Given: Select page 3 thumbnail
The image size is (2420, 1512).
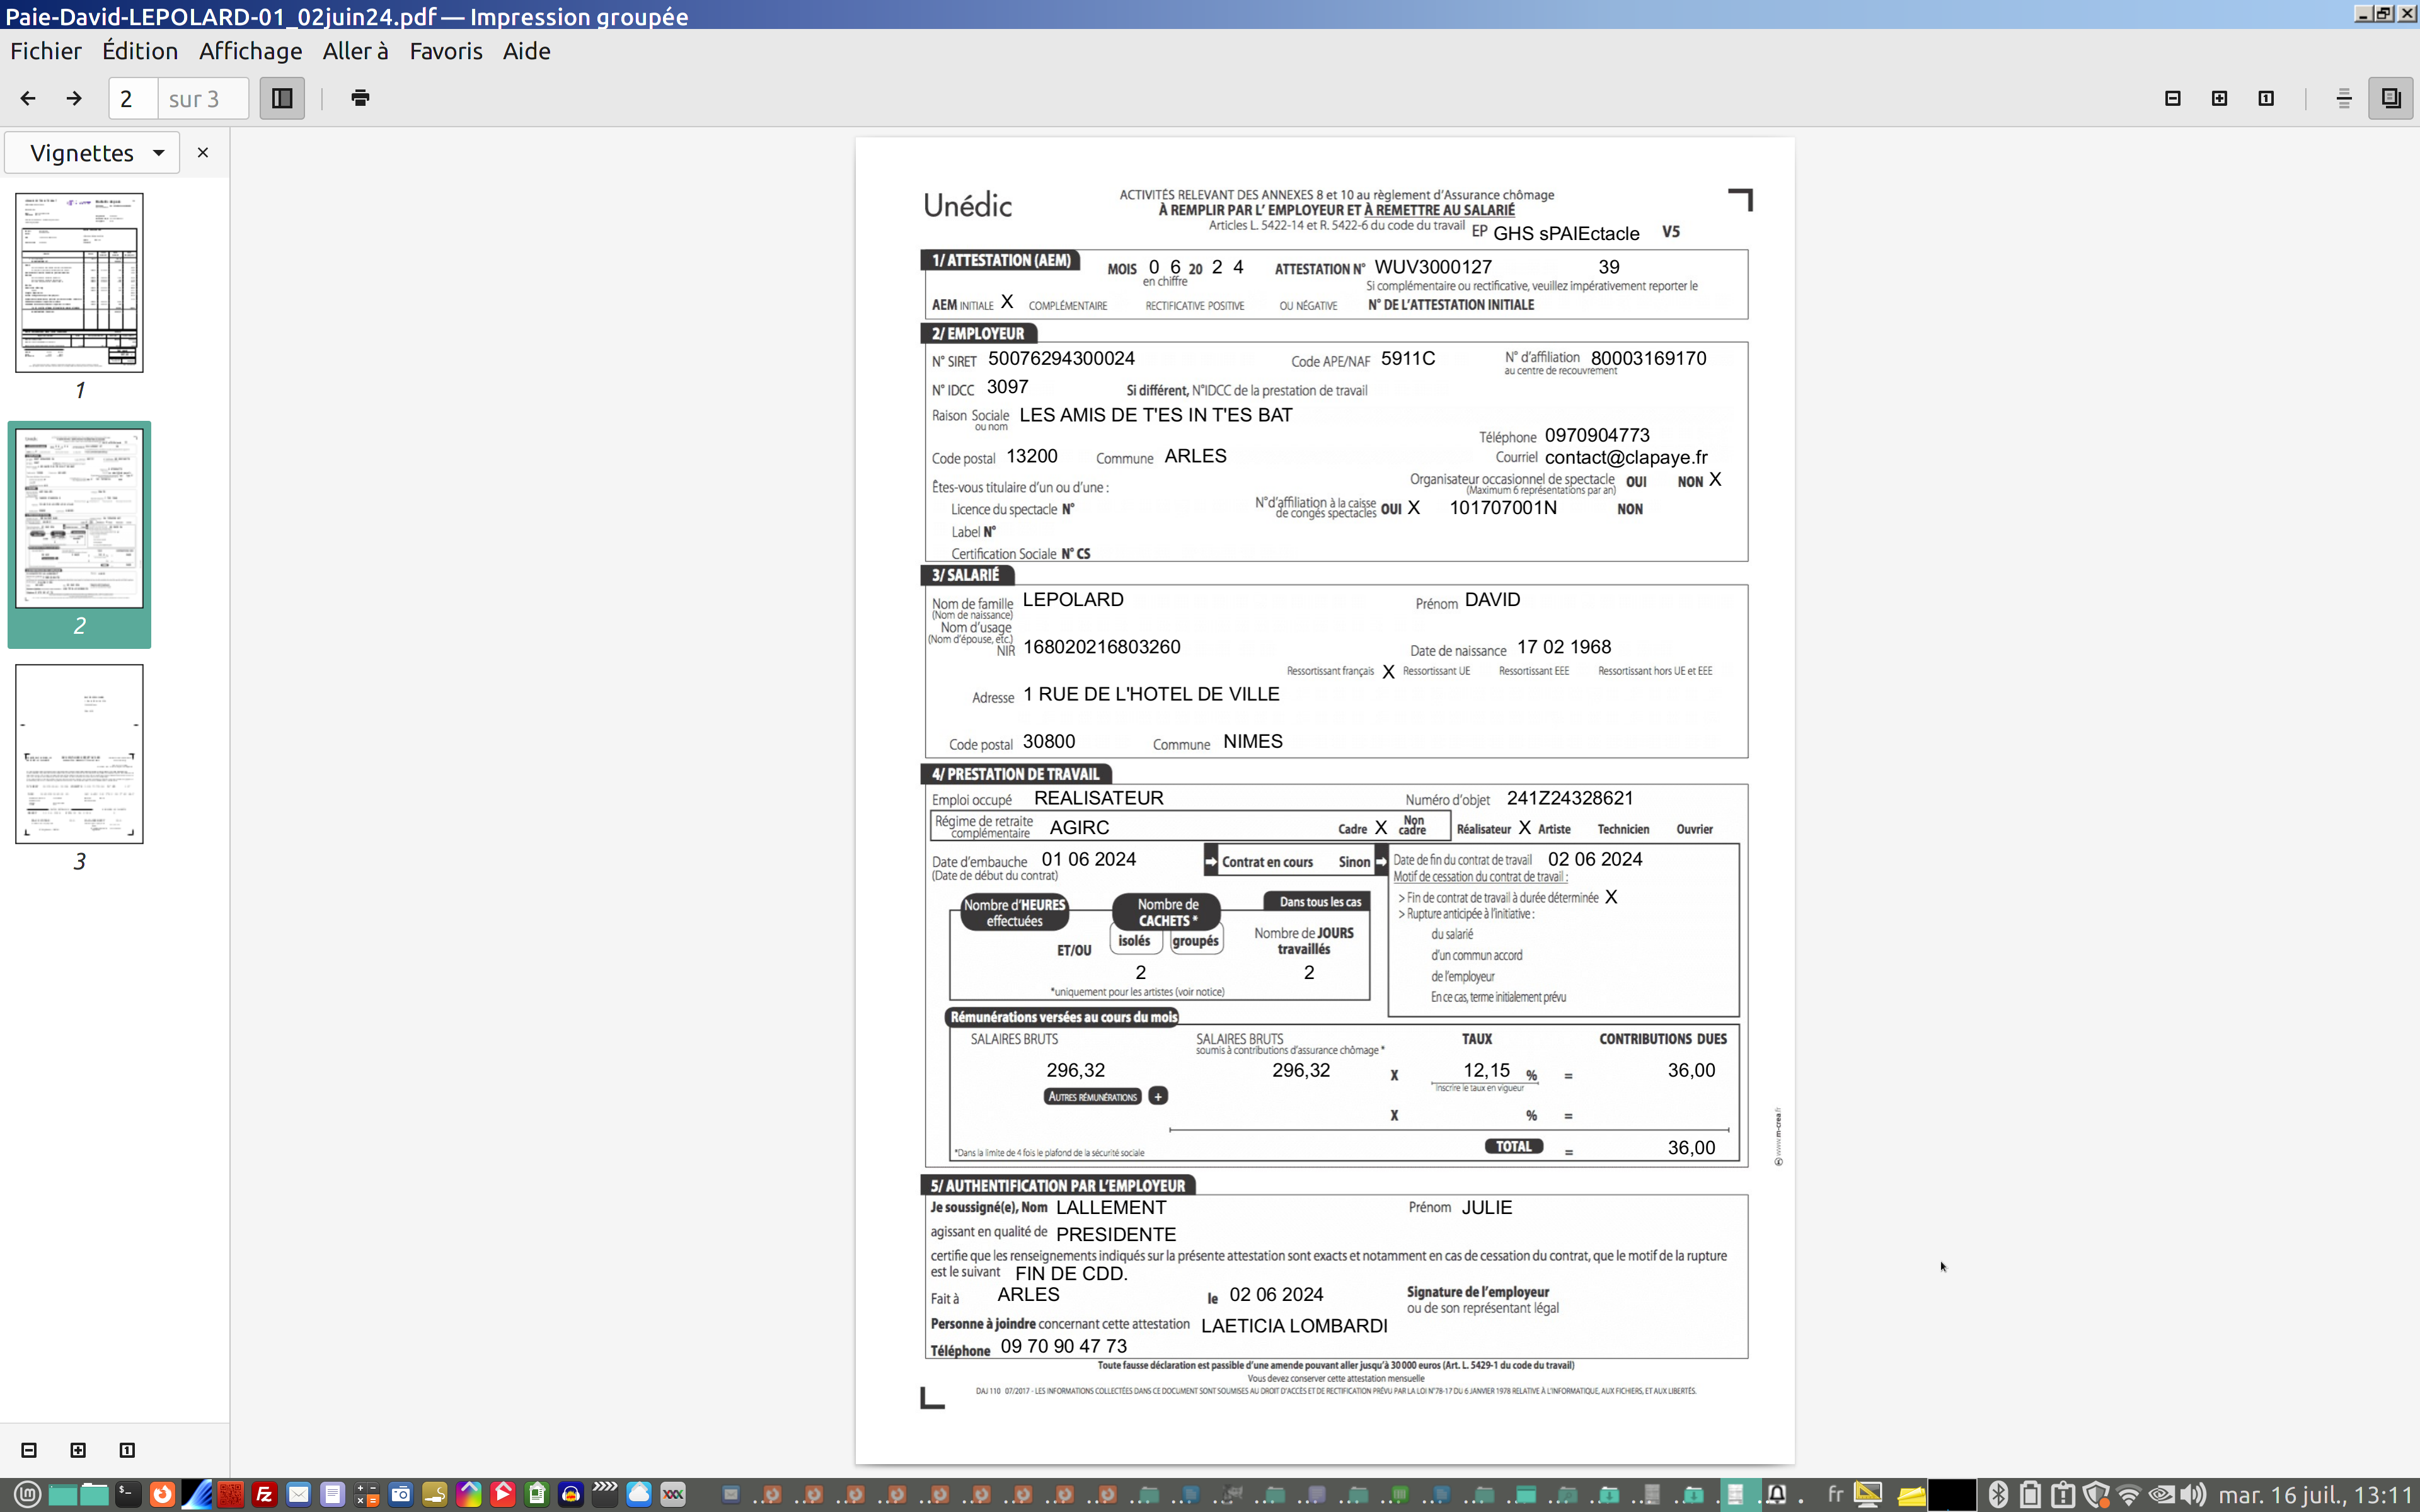Looking at the screenshot, I should (x=79, y=753).
